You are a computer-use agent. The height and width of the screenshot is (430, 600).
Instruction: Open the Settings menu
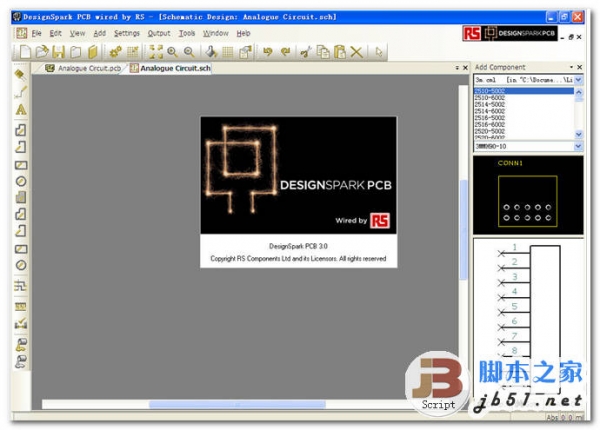tap(127, 33)
